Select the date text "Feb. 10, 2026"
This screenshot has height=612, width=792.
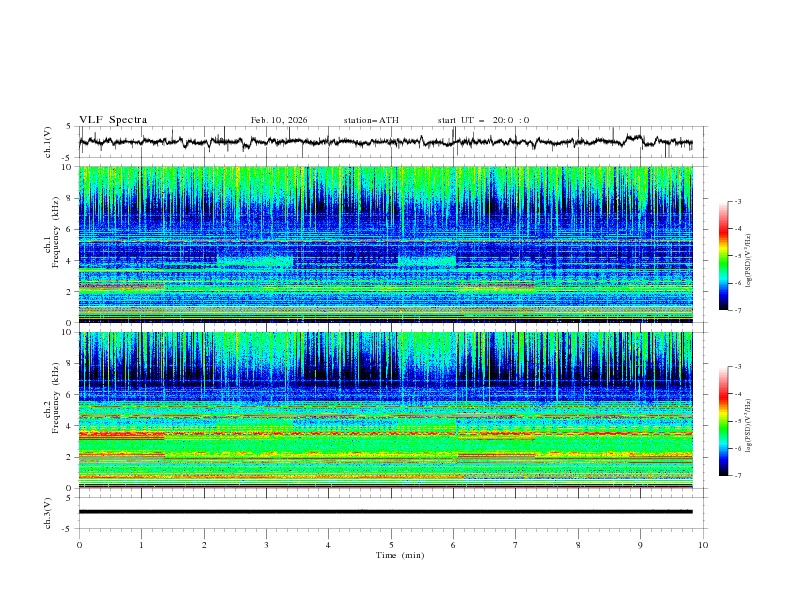279,120
